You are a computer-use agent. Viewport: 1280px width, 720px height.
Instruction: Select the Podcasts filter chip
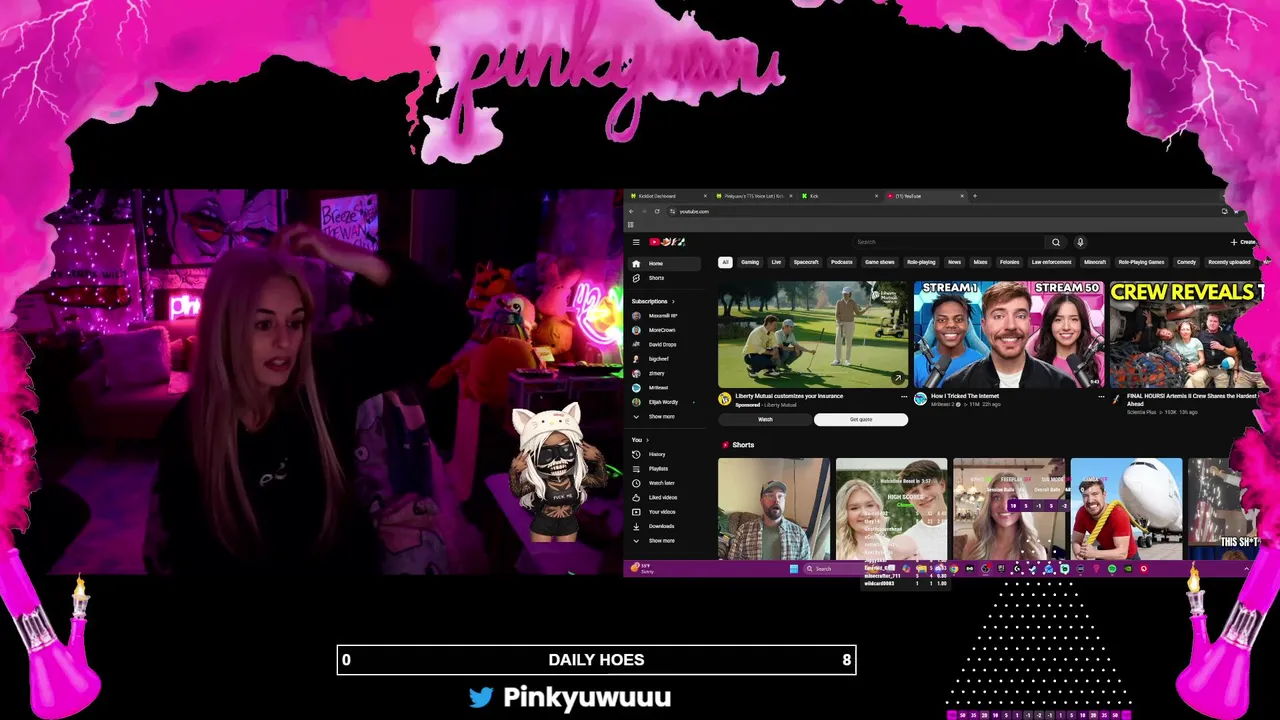[842, 262]
